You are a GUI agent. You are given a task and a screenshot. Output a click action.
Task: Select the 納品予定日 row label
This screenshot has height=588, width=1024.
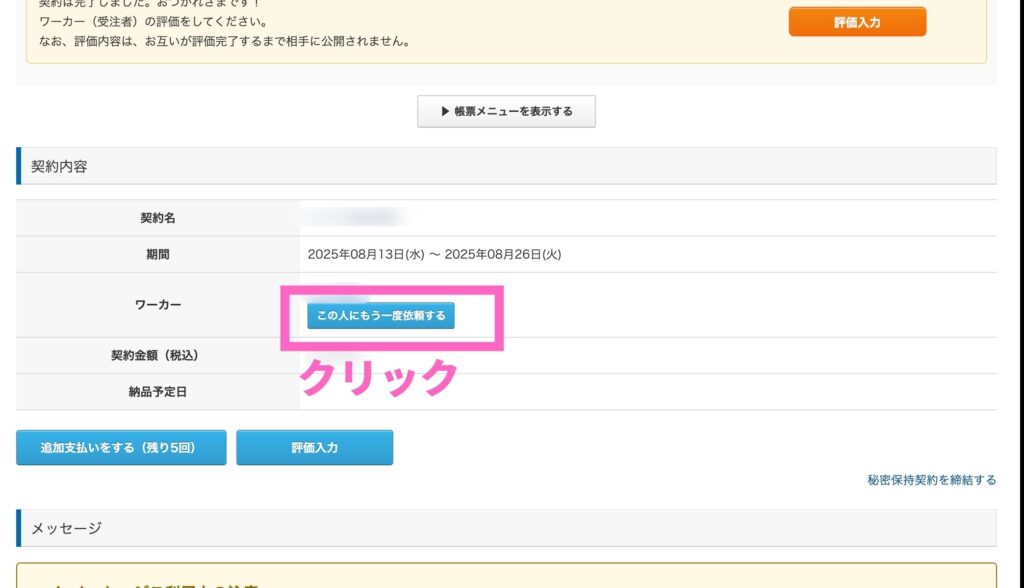(x=158, y=392)
